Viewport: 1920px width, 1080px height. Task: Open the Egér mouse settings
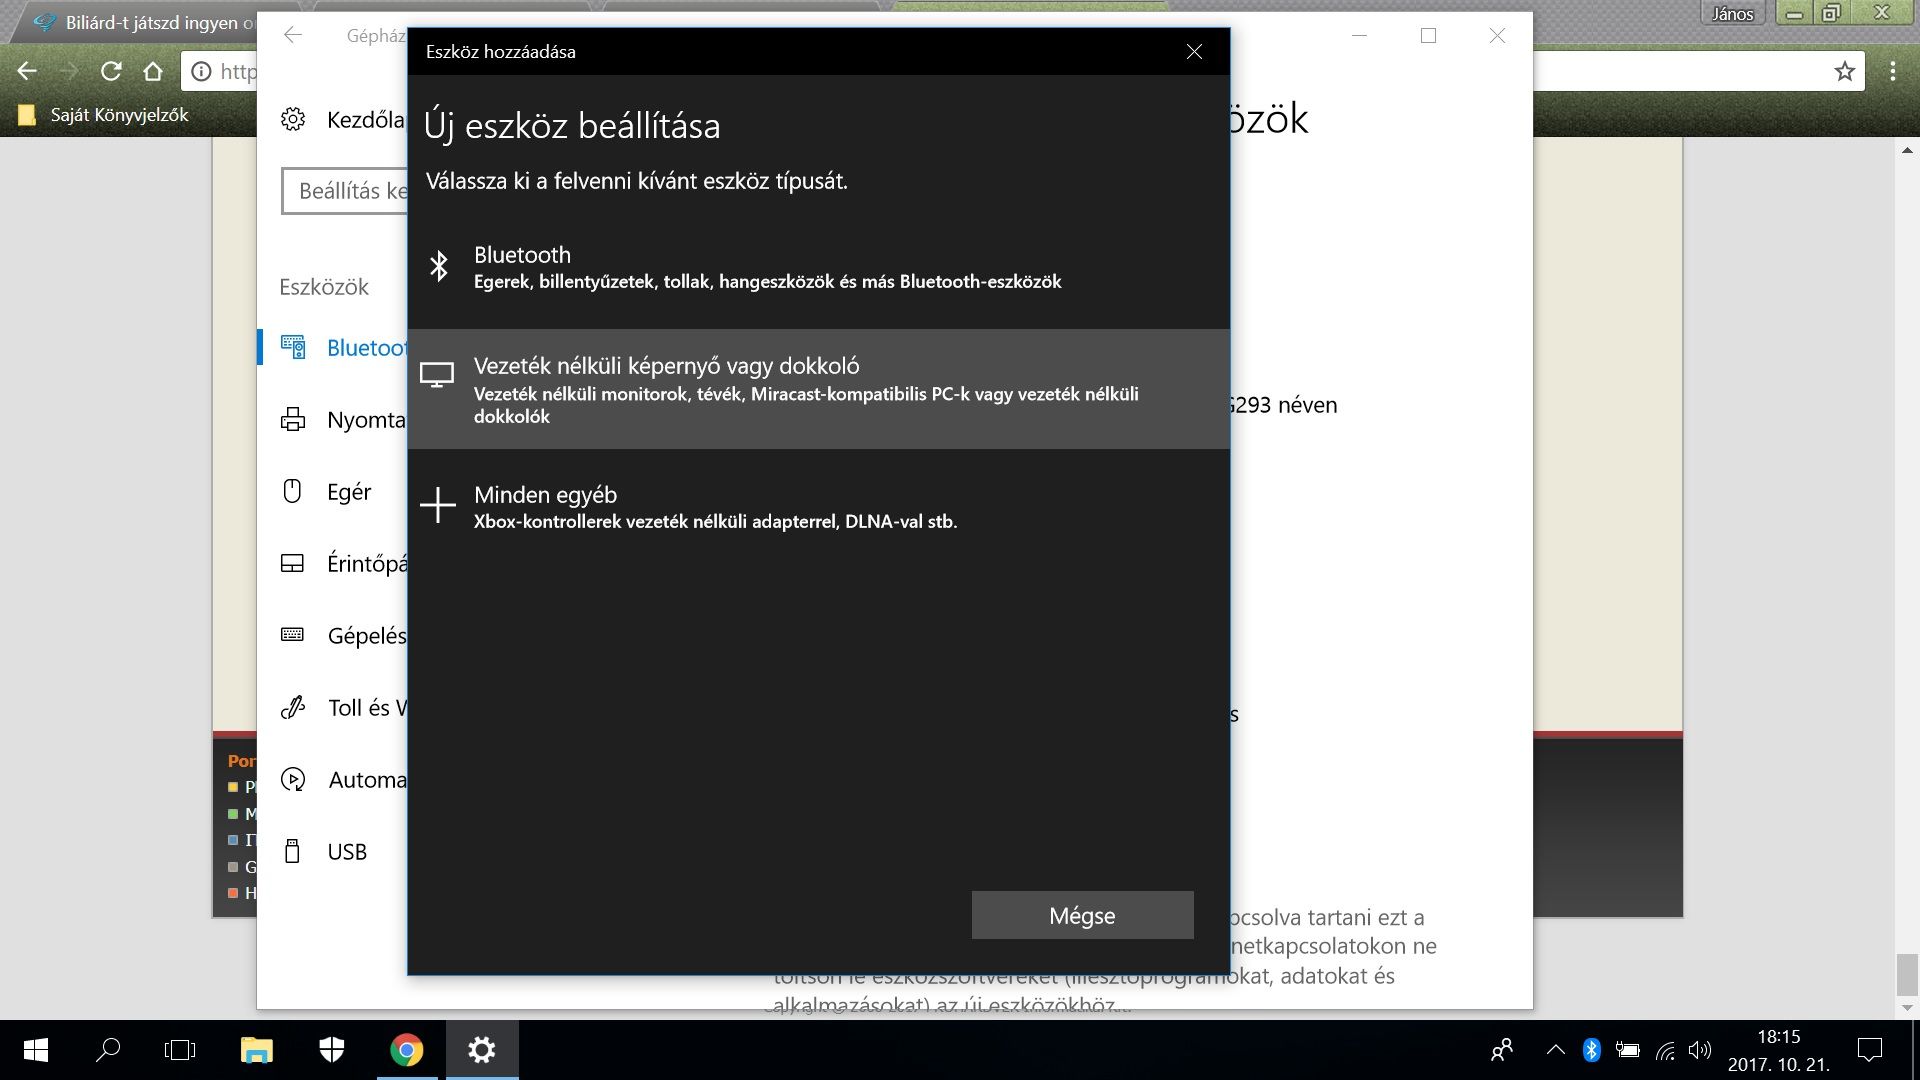348,492
